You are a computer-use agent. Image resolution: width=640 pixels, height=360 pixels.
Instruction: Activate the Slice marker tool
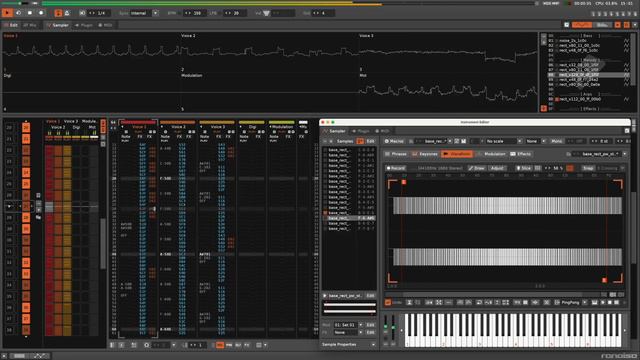pos(524,168)
